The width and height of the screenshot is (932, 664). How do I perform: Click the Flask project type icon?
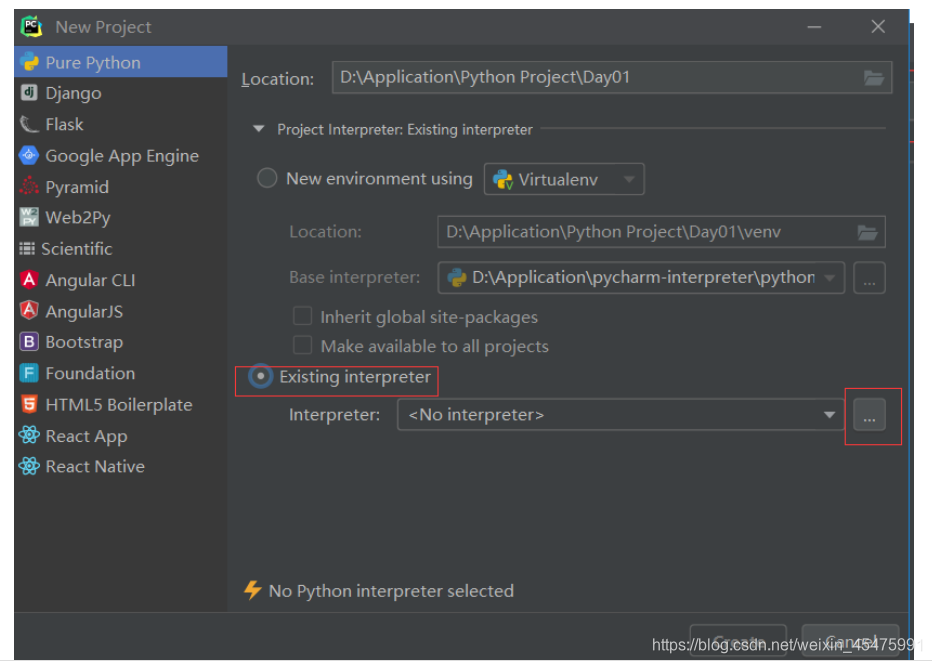(x=29, y=124)
